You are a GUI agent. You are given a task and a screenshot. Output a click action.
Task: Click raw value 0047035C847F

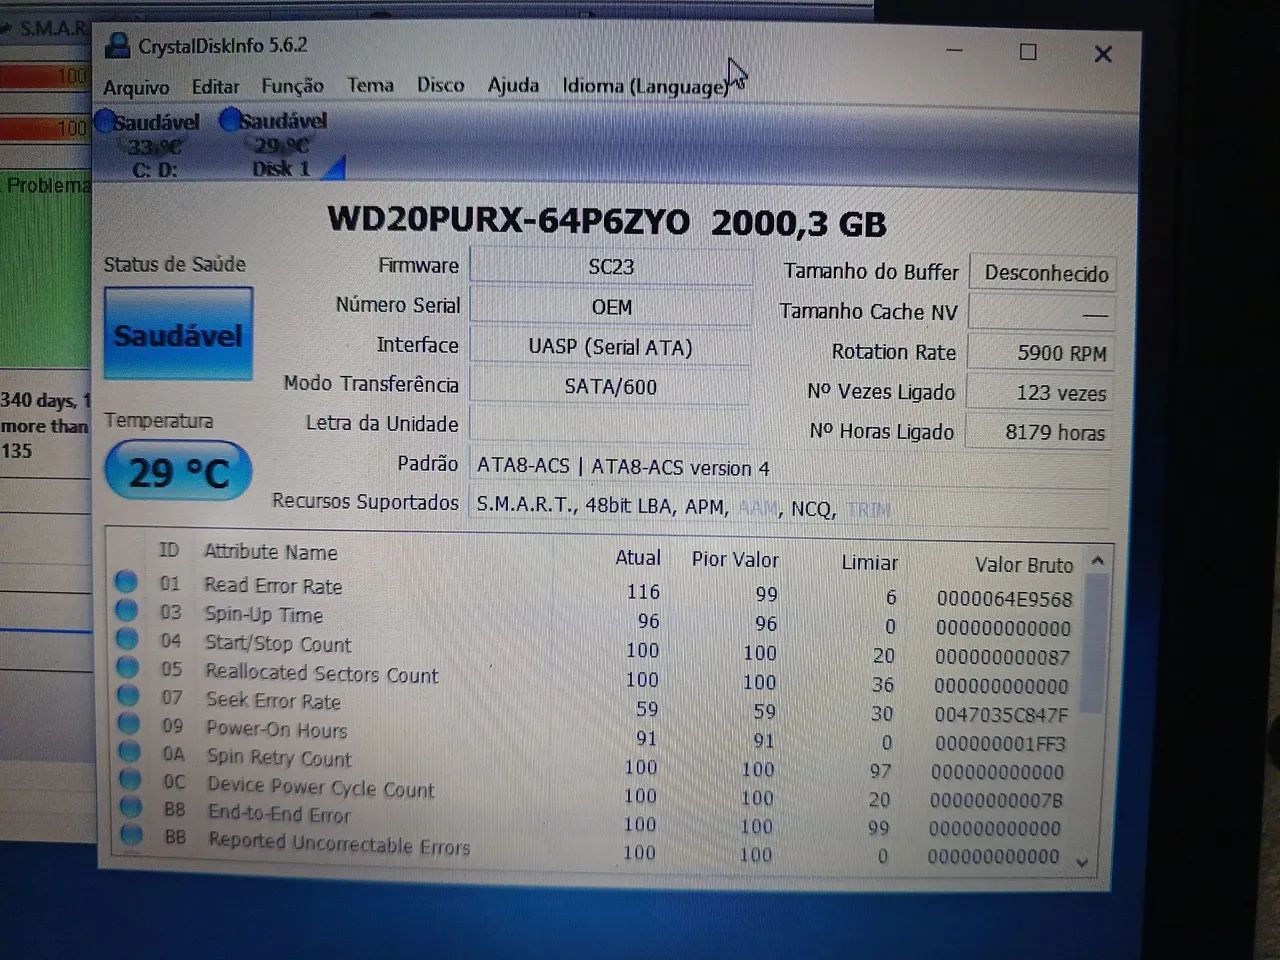click(1001, 715)
